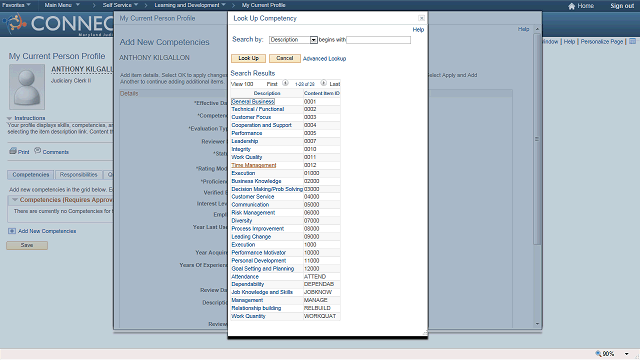Click the Add New Competencies plus icon

pyautogui.click(x=12, y=231)
